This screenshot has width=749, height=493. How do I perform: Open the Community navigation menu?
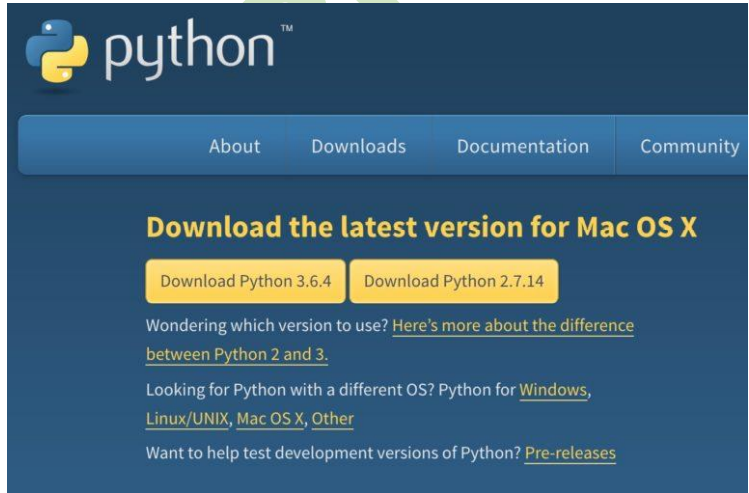click(690, 147)
